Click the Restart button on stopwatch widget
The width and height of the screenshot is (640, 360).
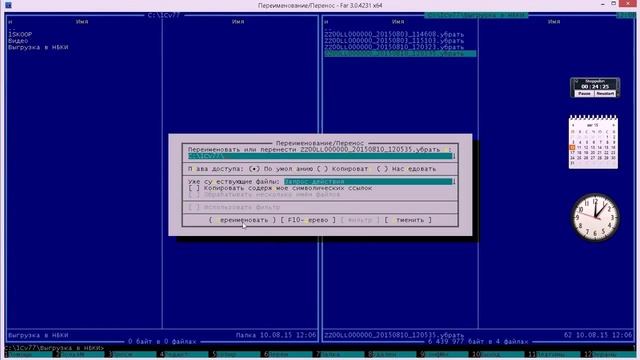click(605, 93)
